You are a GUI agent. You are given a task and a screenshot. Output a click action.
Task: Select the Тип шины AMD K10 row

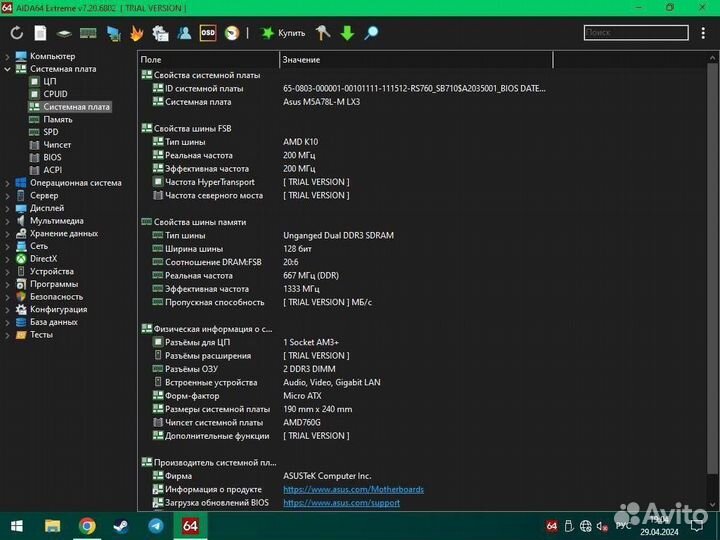coord(235,142)
